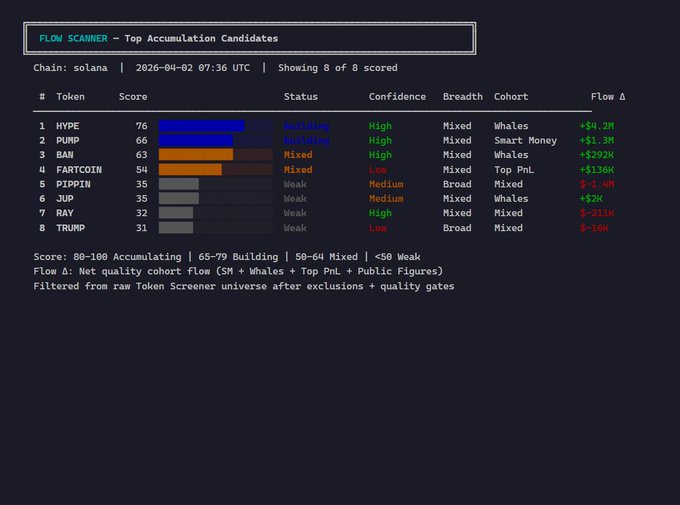Click RAY's -$211K flow value
This screenshot has height=505, width=680.
coord(597,213)
